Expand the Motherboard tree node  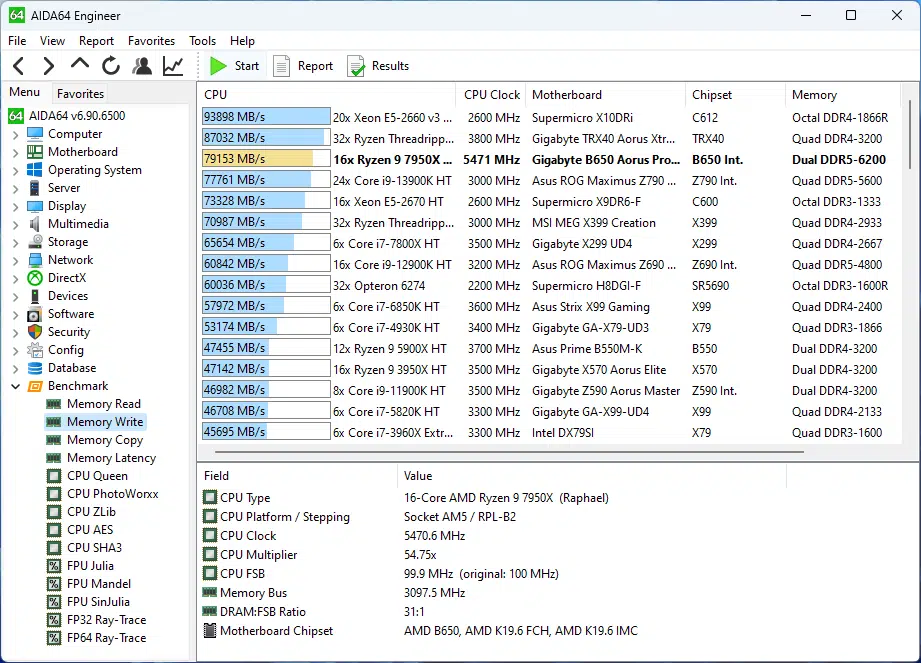click(15, 152)
